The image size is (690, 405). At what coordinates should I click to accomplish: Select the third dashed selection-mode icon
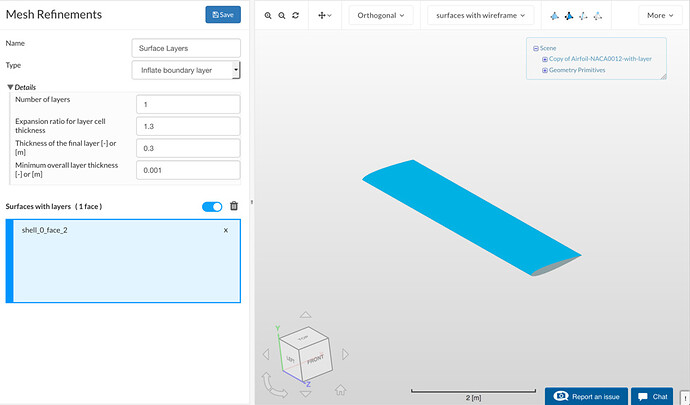pos(583,16)
